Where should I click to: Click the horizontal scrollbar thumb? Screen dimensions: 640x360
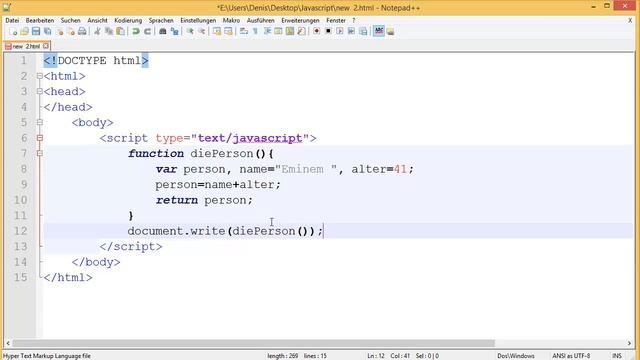[x=253, y=343]
